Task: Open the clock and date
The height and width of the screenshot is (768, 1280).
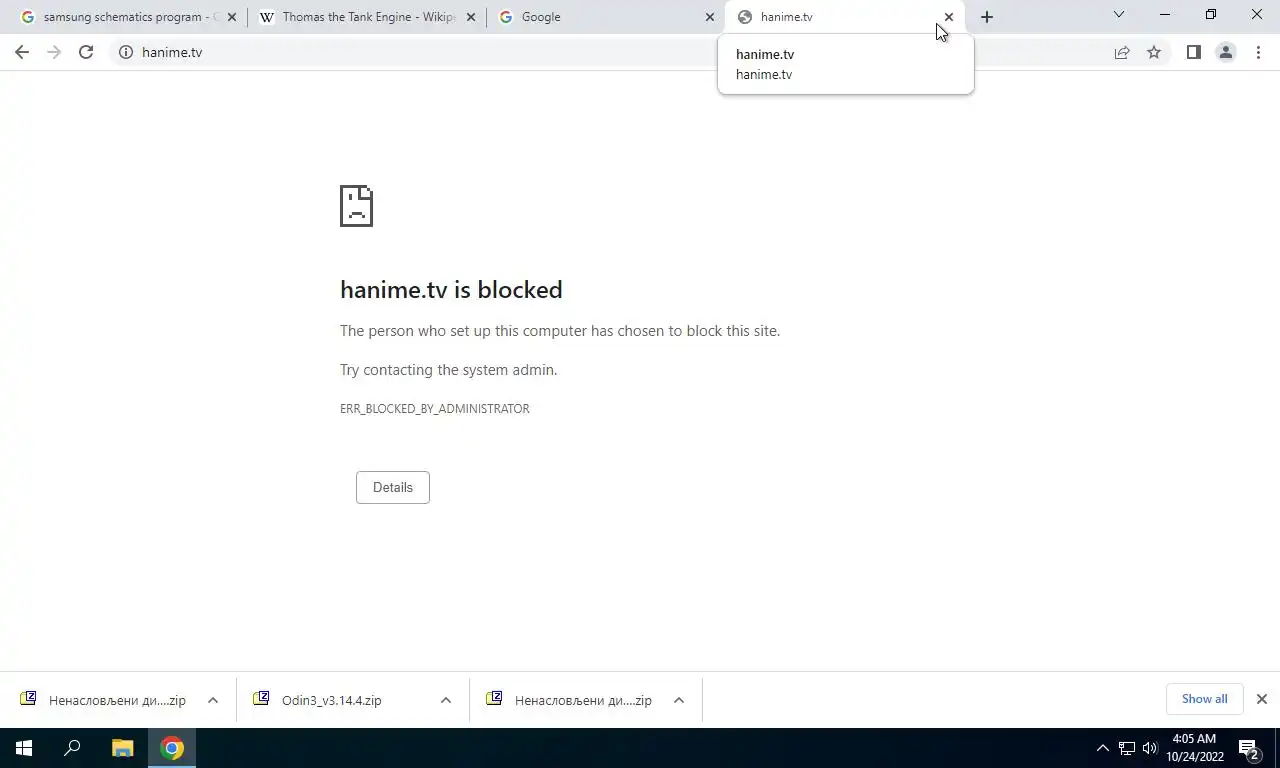Action: click(x=1194, y=748)
